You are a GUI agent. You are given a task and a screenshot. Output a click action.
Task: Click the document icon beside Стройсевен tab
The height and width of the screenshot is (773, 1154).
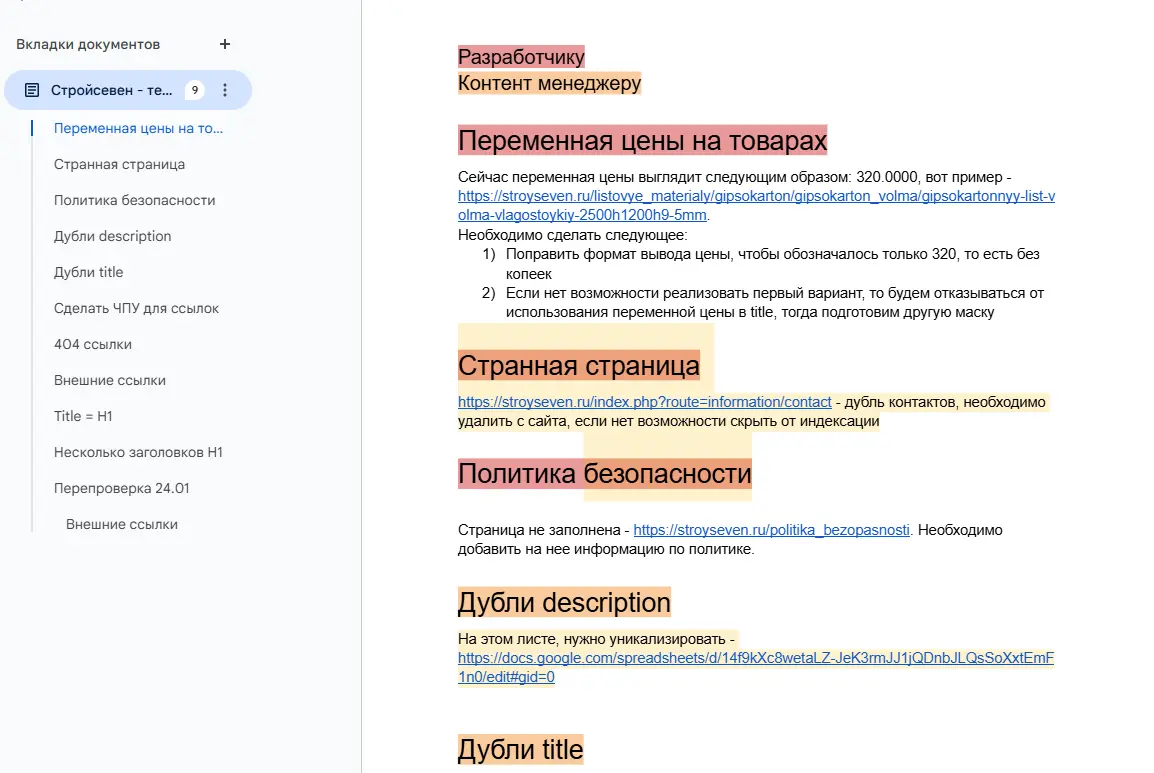32,90
